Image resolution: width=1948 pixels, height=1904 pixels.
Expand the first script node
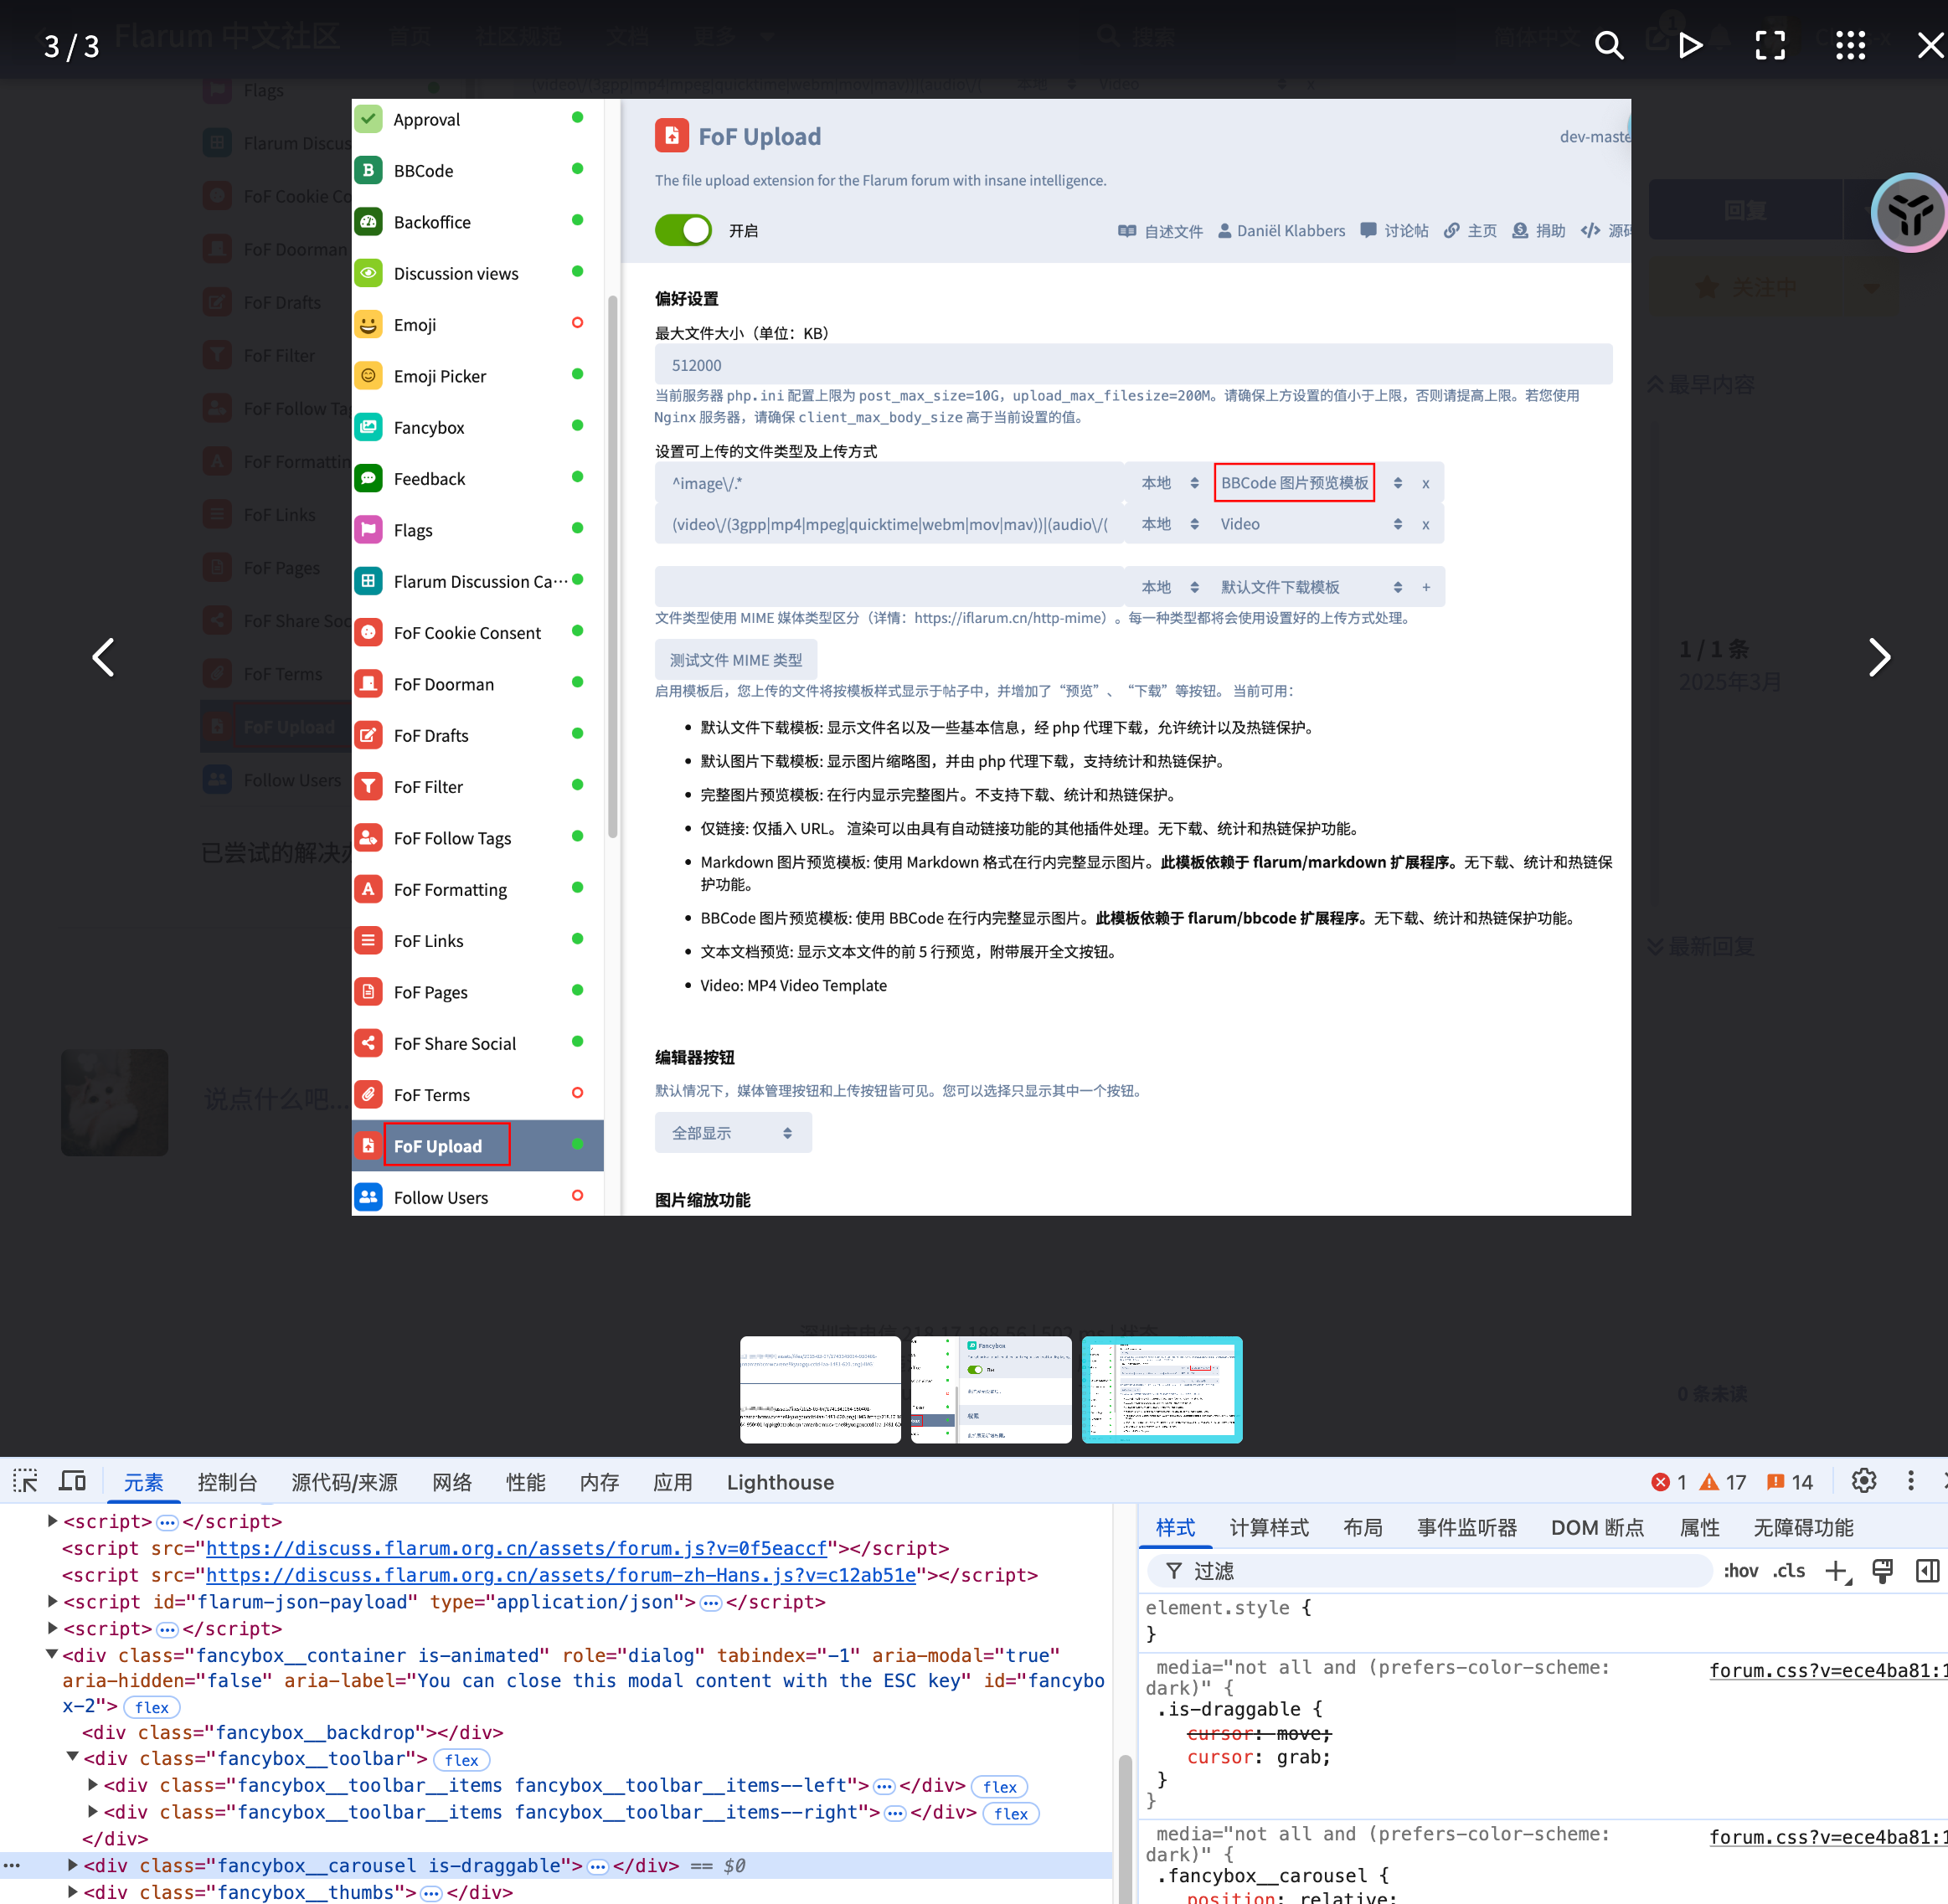click(x=52, y=1521)
